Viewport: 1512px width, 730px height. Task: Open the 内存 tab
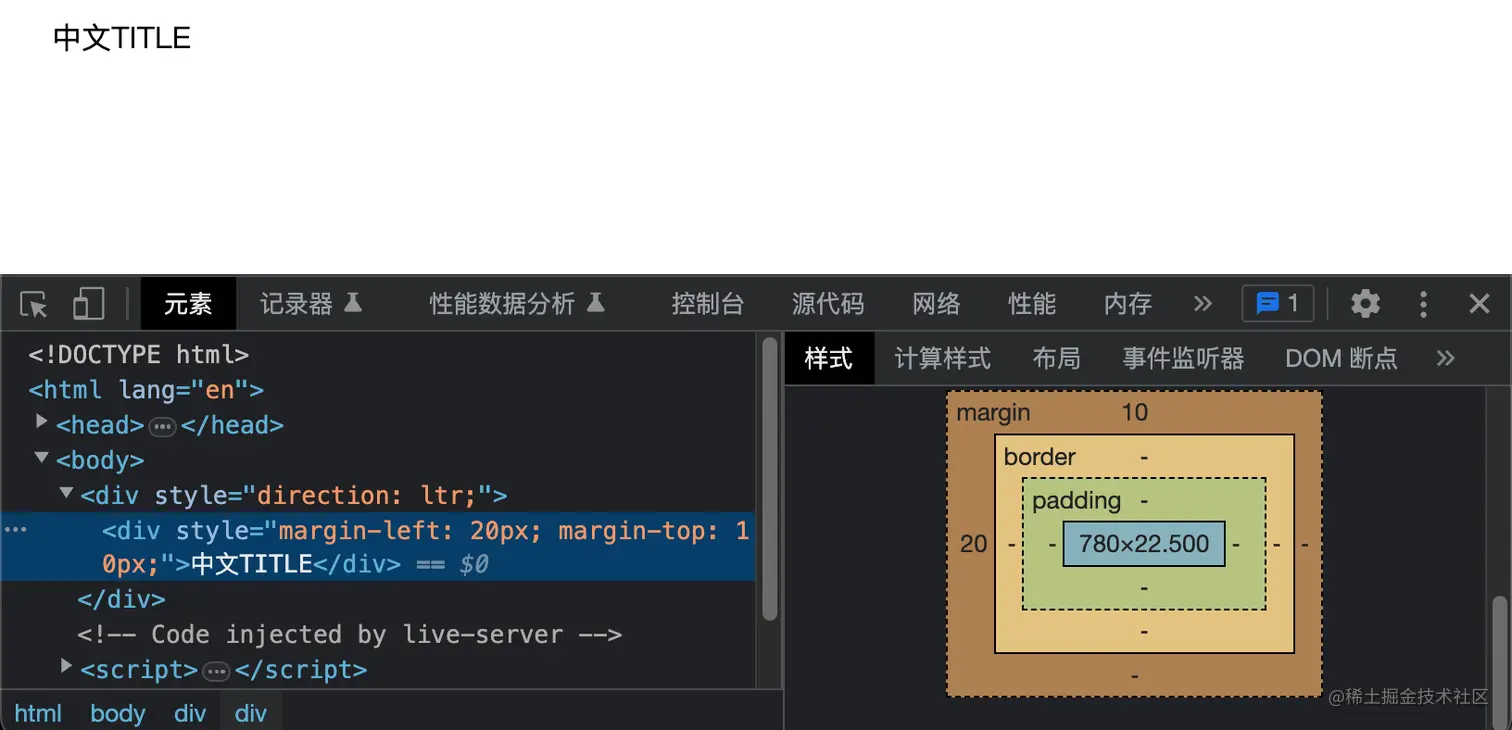(x=1128, y=304)
